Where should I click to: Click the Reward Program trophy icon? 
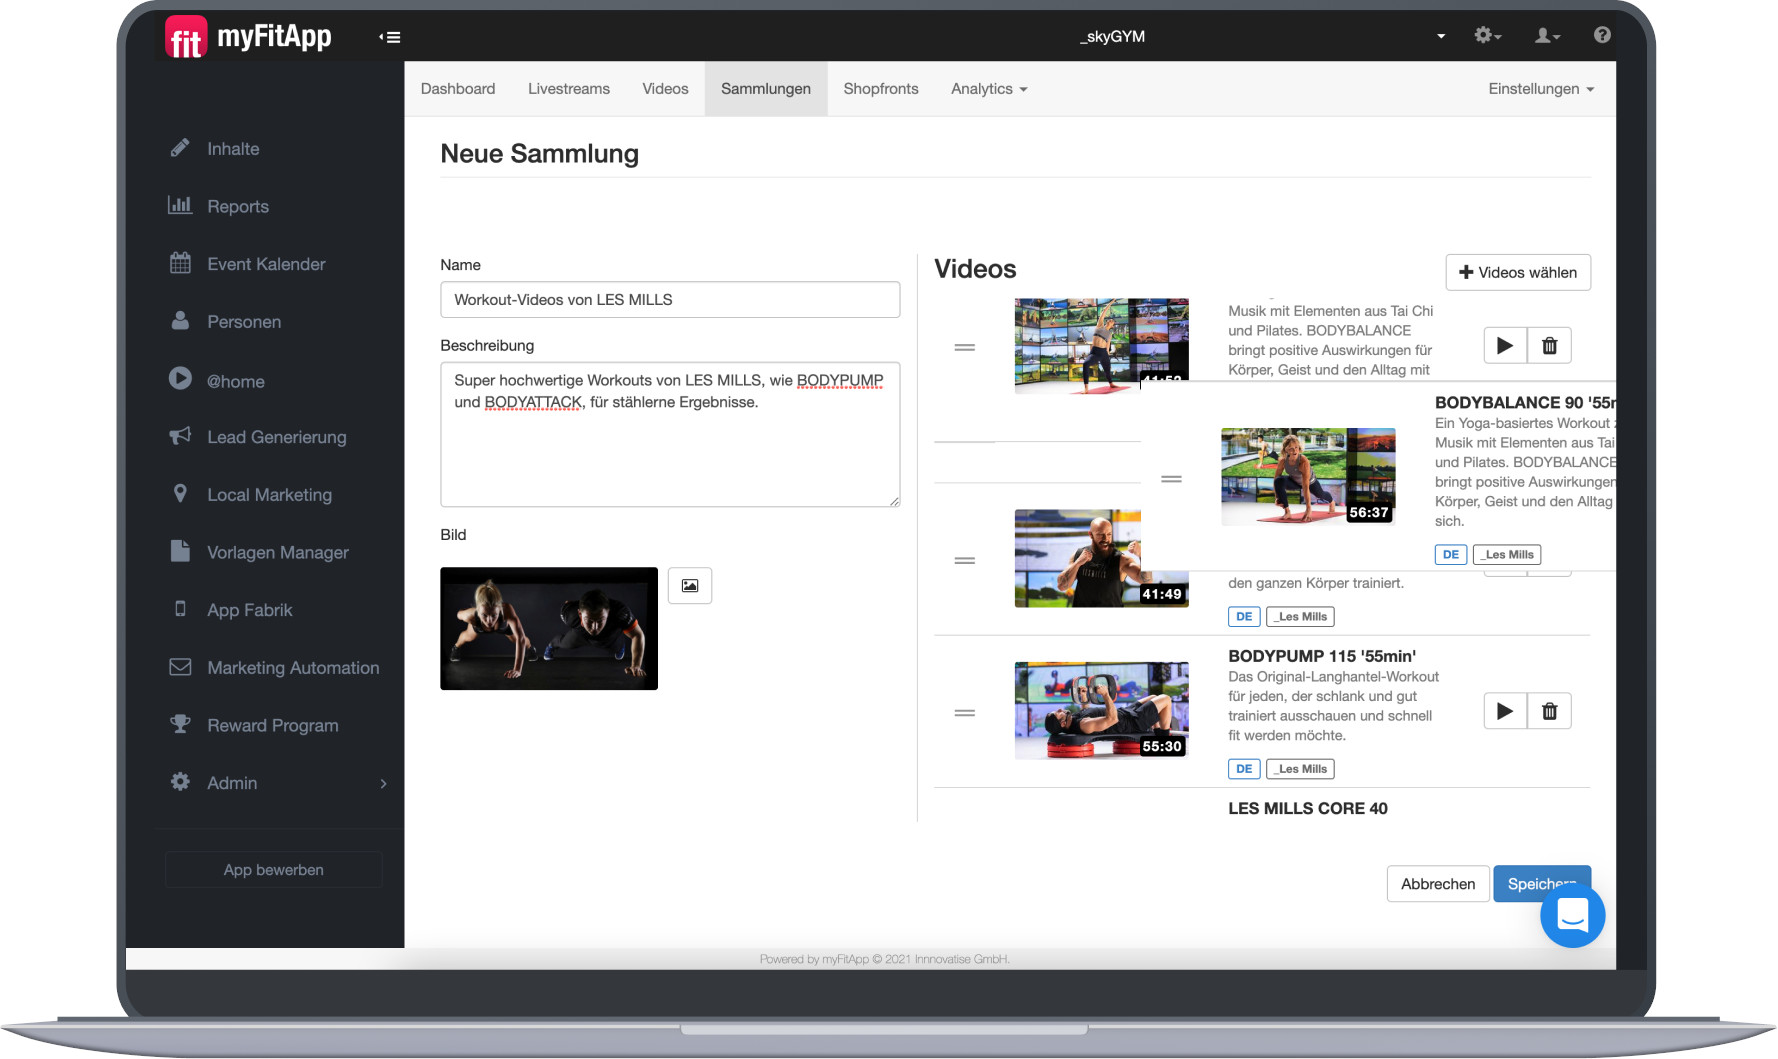pyautogui.click(x=180, y=724)
